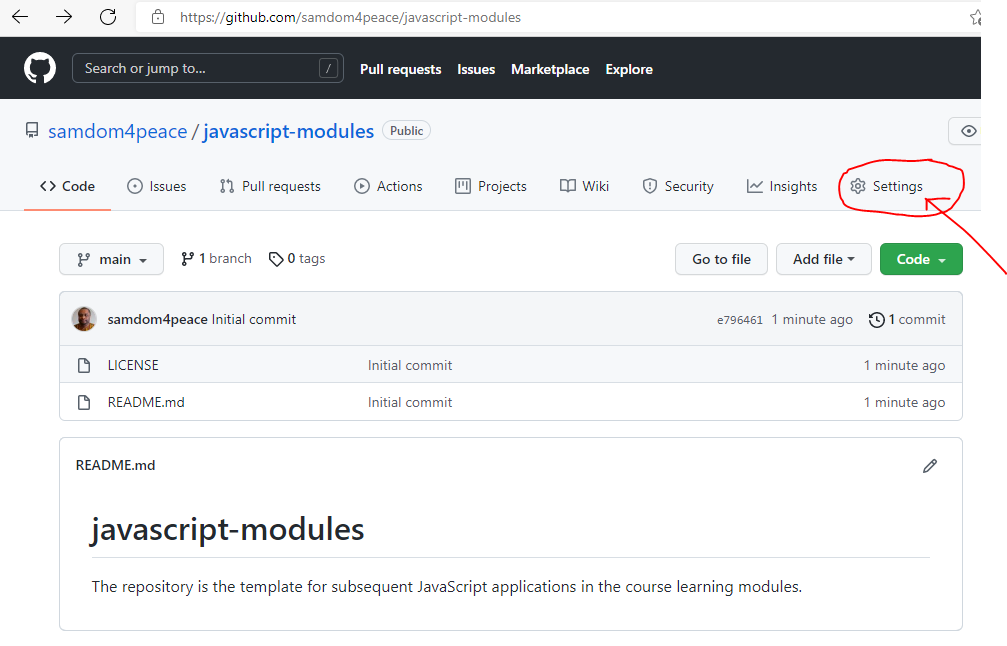The image size is (1007, 646).
Task: Expand the Add file dropdown
Action: (823, 259)
